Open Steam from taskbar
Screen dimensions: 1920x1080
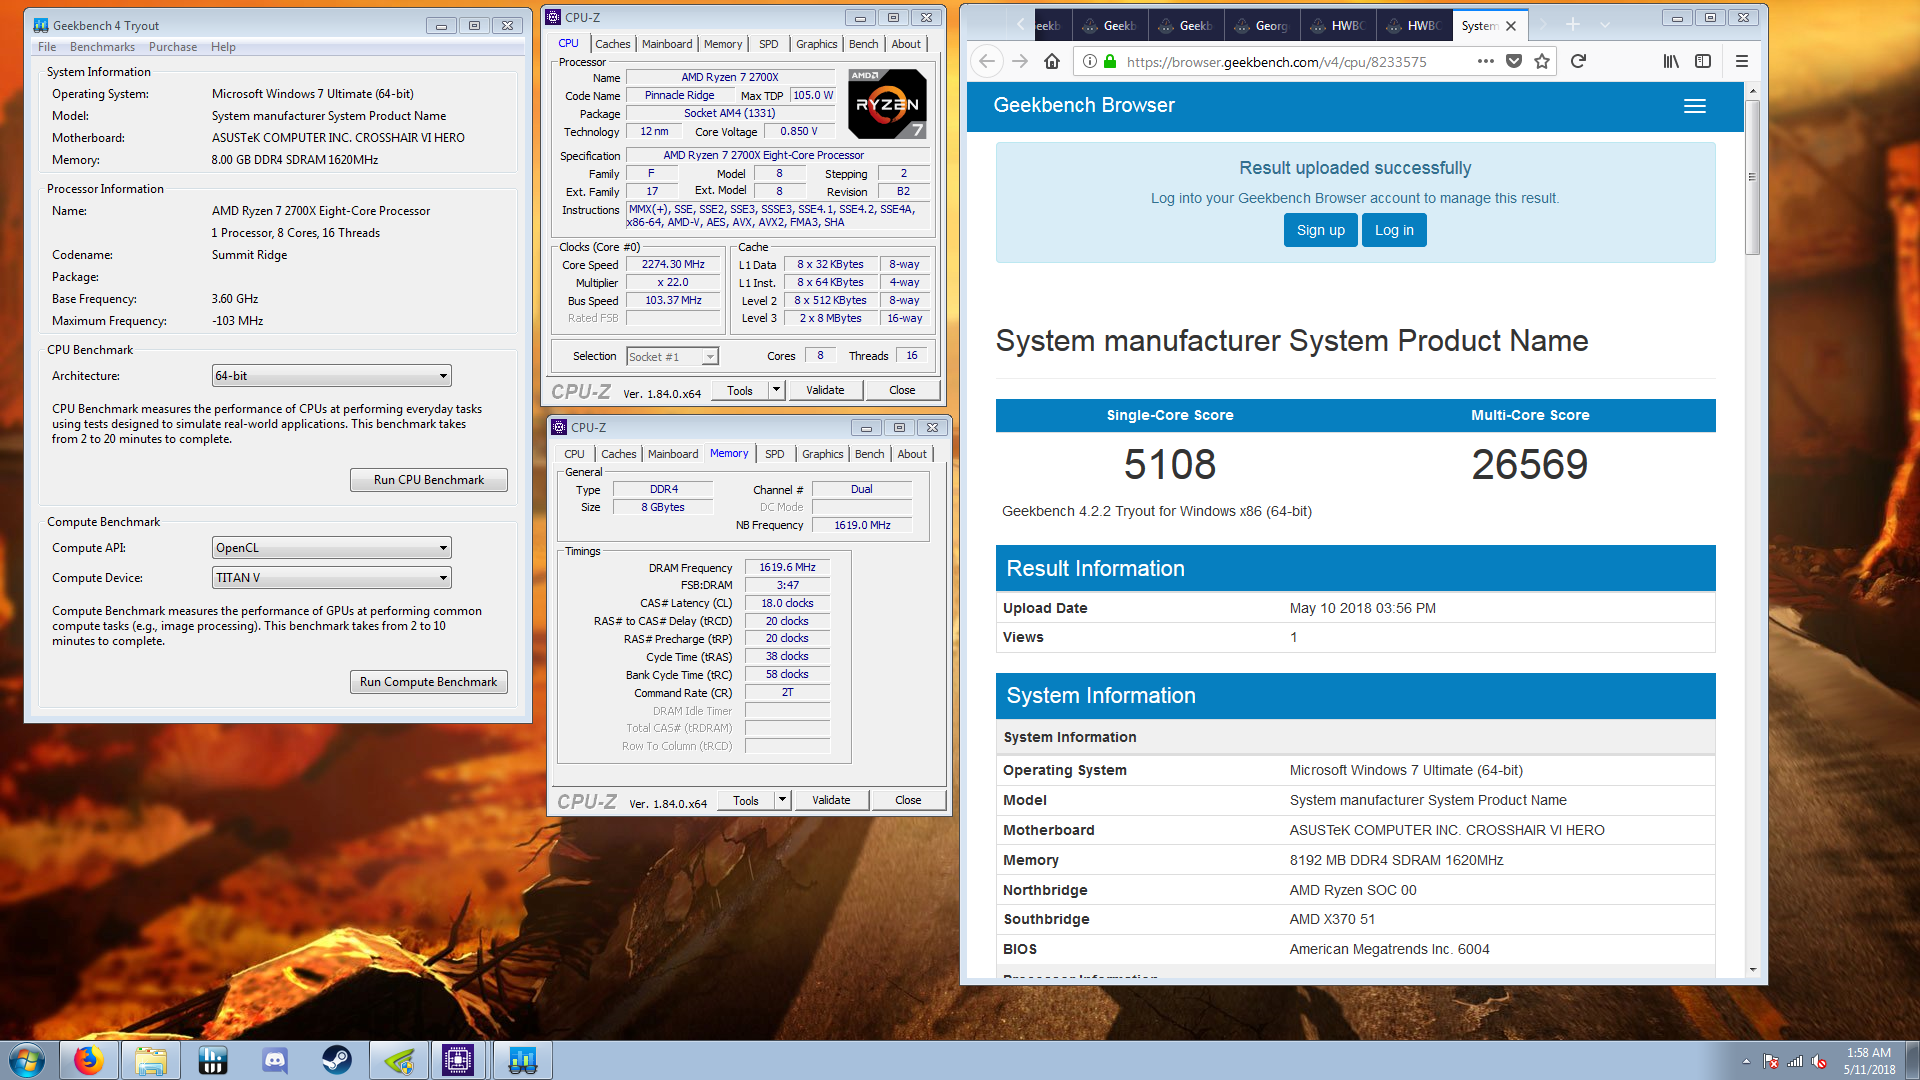(337, 1060)
